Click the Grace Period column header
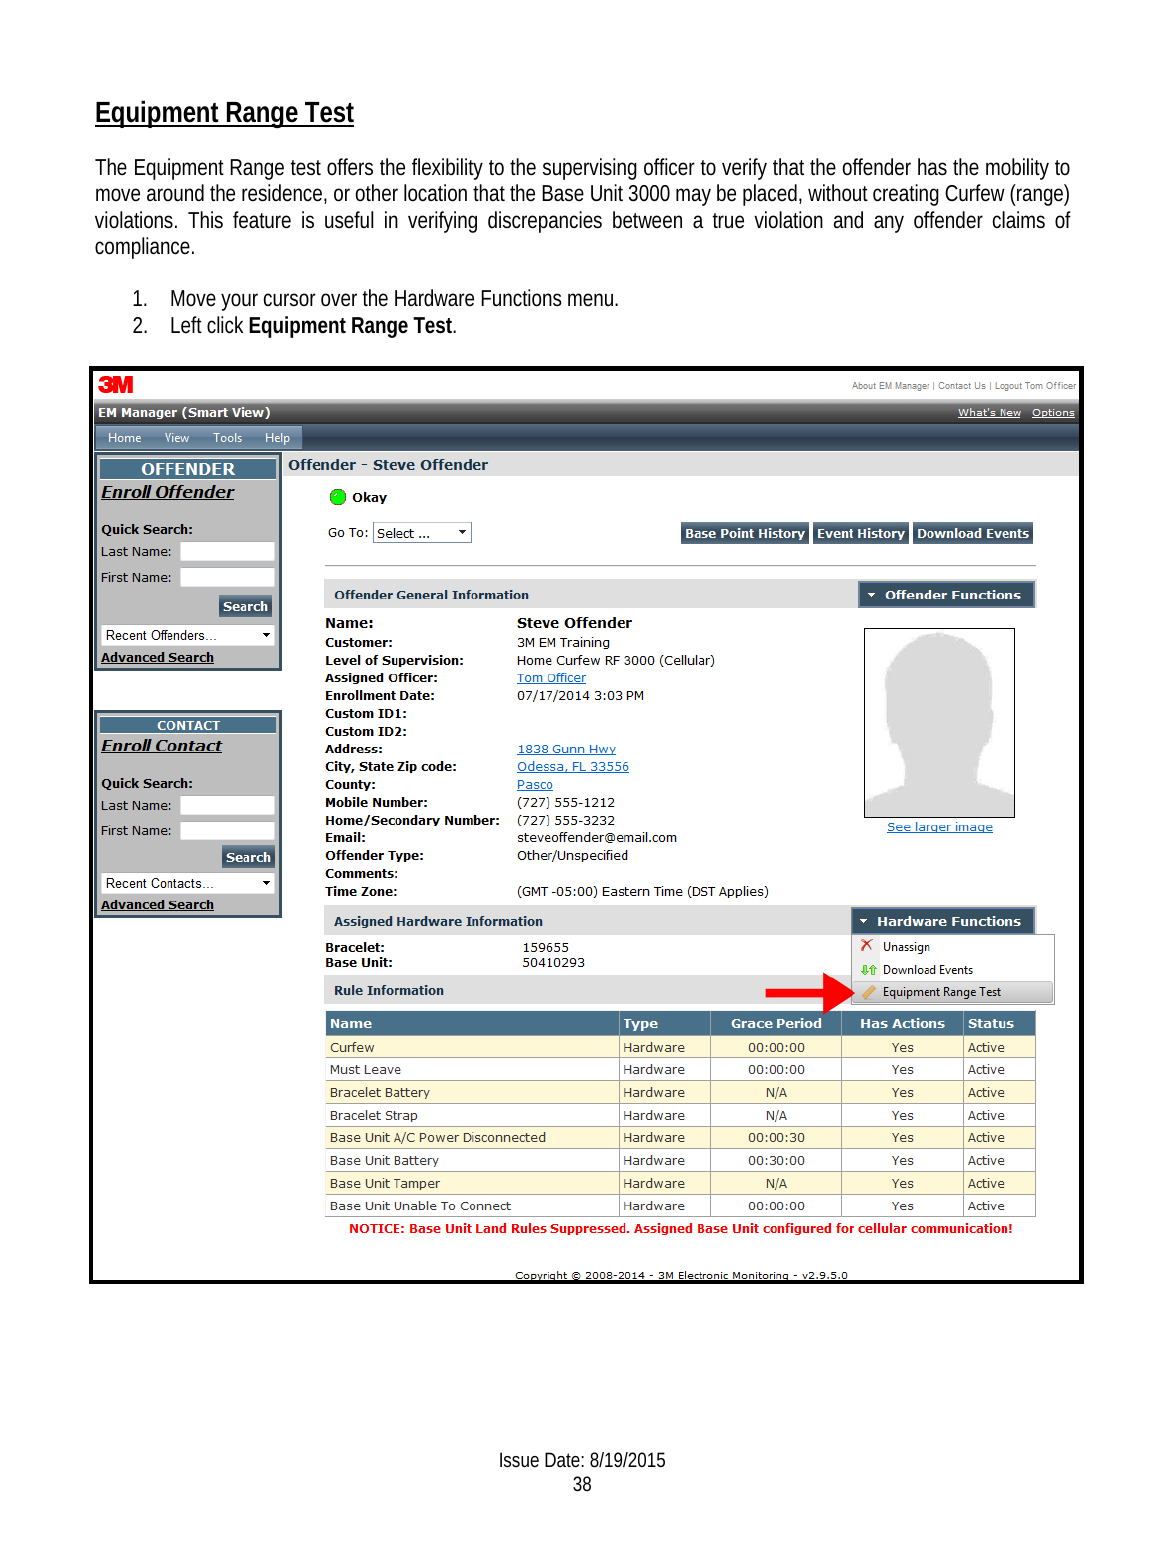Image resolution: width=1166 pixels, height=1541 pixels. pos(776,1023)
